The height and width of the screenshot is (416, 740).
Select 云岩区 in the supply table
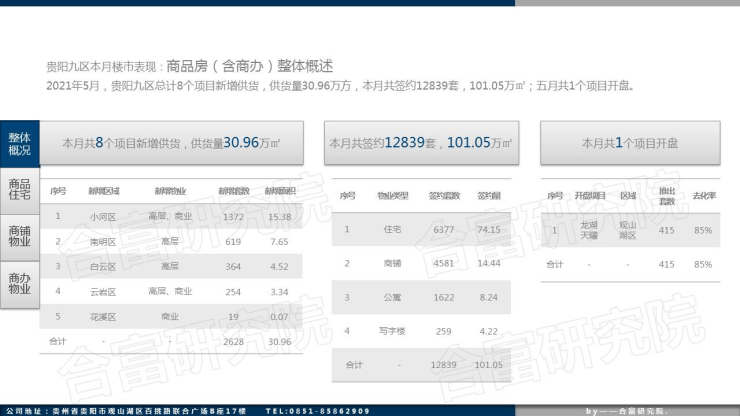coord(103,292)
